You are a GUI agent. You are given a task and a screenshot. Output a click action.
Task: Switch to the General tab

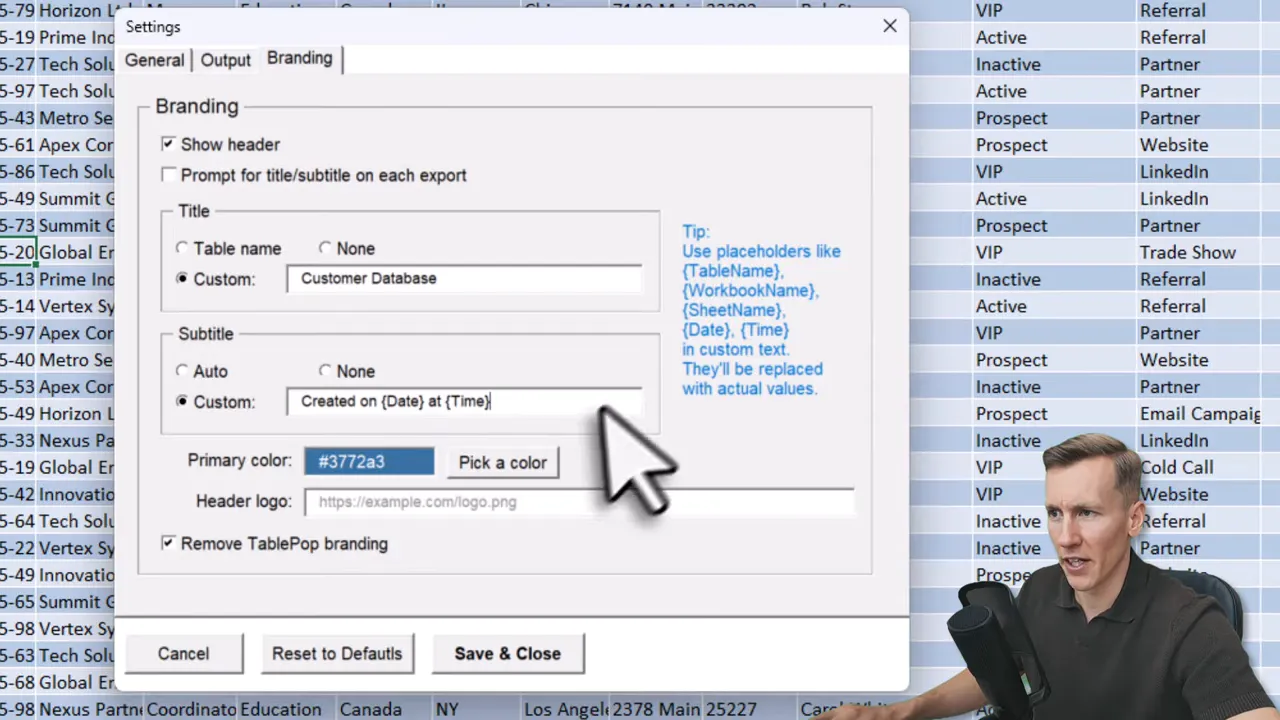tap(154, 59)
